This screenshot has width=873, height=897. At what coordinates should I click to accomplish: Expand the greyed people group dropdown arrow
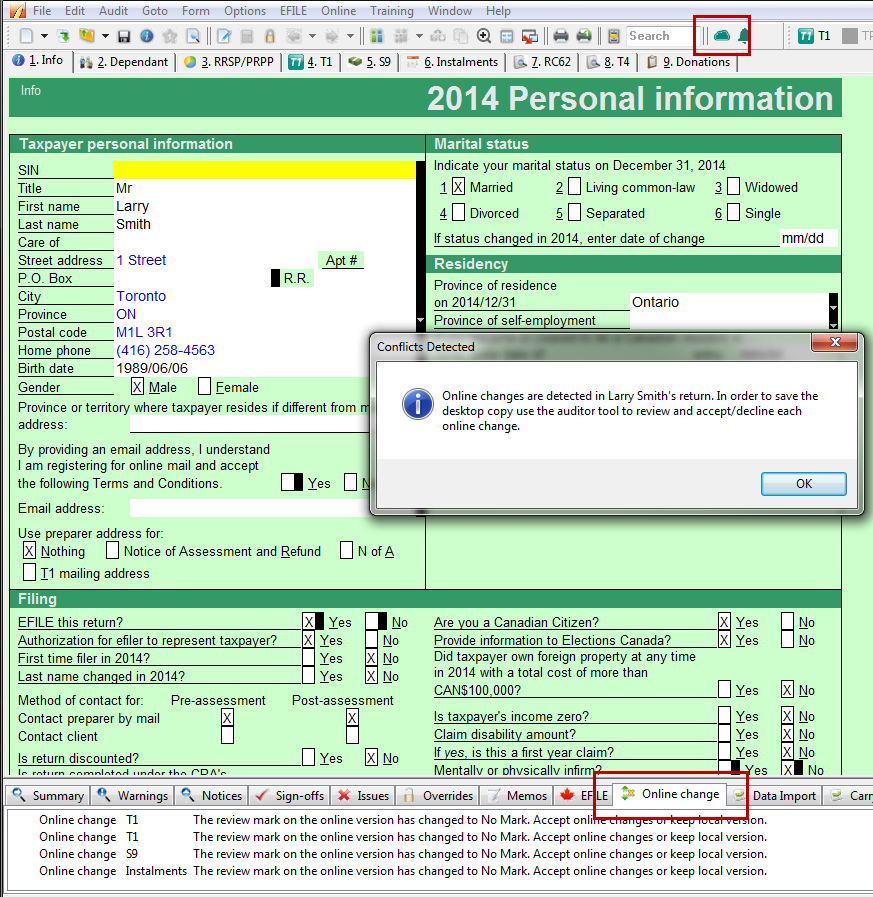(419, 36)
